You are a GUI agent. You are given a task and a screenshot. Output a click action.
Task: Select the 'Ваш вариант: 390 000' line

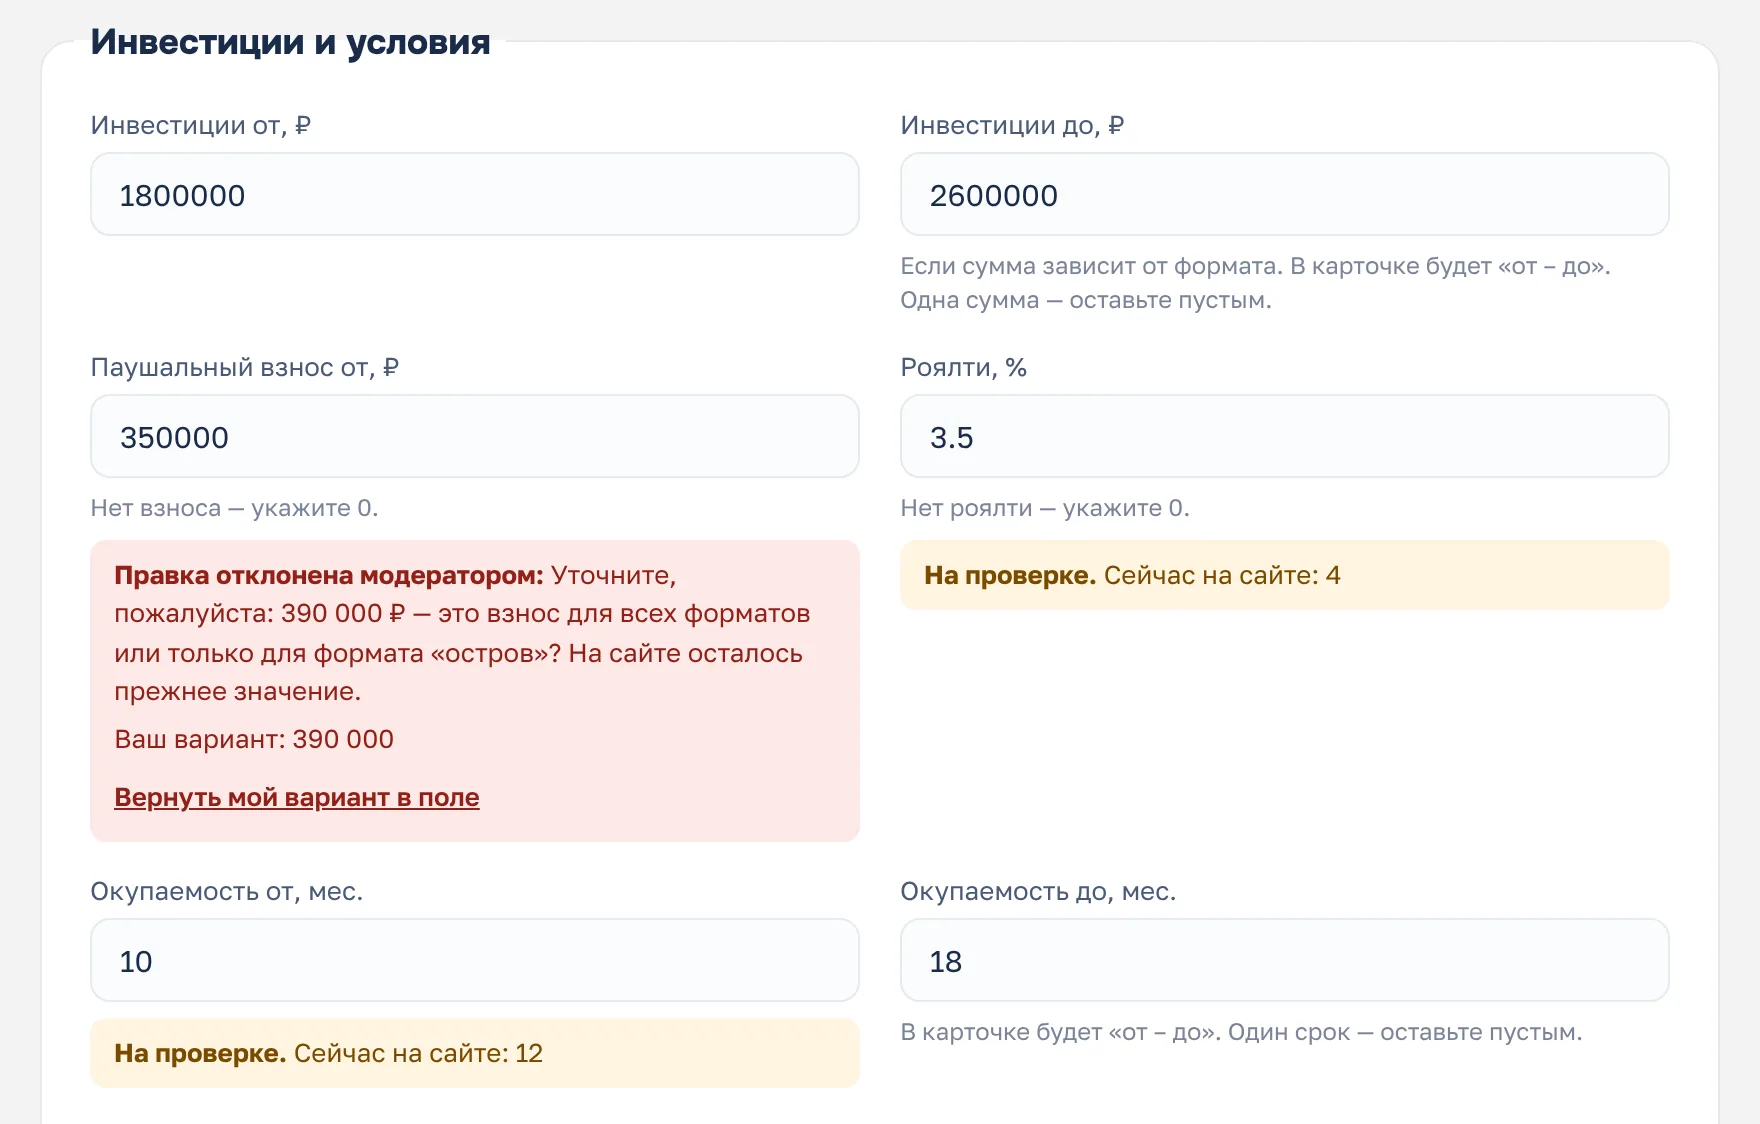coord(254,739)
